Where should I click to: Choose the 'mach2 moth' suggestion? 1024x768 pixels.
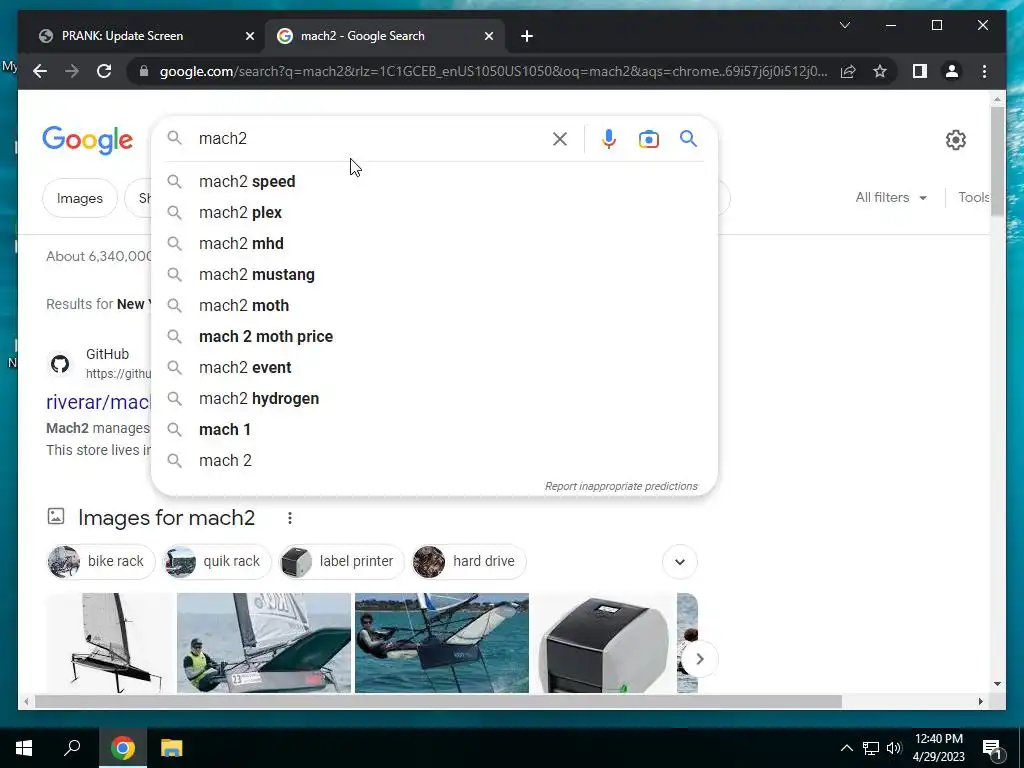tap(434, 306)
